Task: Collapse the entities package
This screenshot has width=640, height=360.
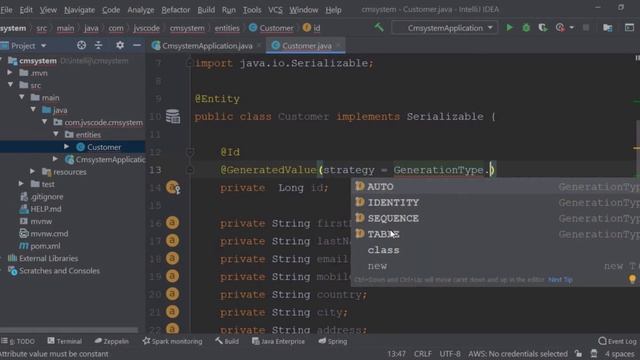Action: point(56,134)
